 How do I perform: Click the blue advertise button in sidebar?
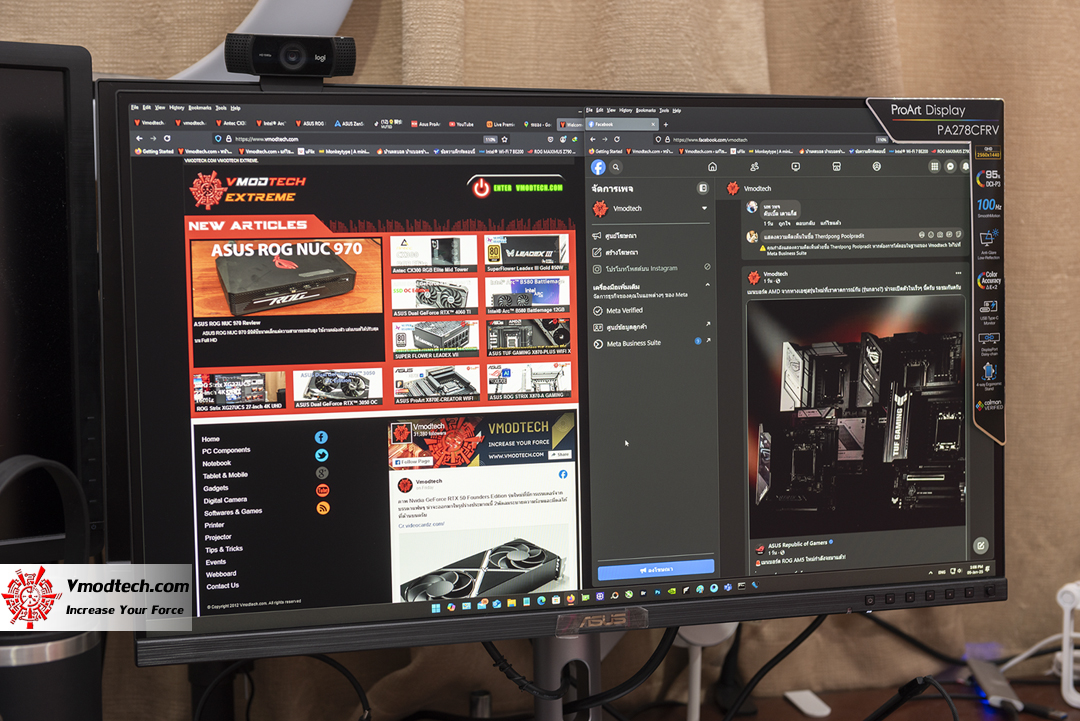pyautogui.click(x=655, y=570)
